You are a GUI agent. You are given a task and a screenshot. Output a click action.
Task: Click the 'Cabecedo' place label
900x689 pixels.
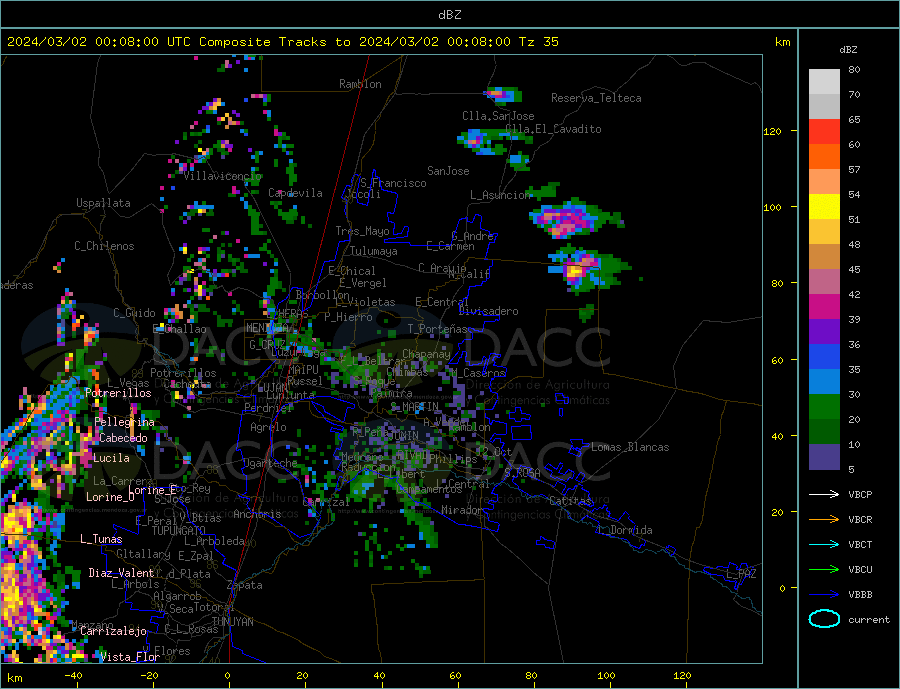(x=123, y=438)
